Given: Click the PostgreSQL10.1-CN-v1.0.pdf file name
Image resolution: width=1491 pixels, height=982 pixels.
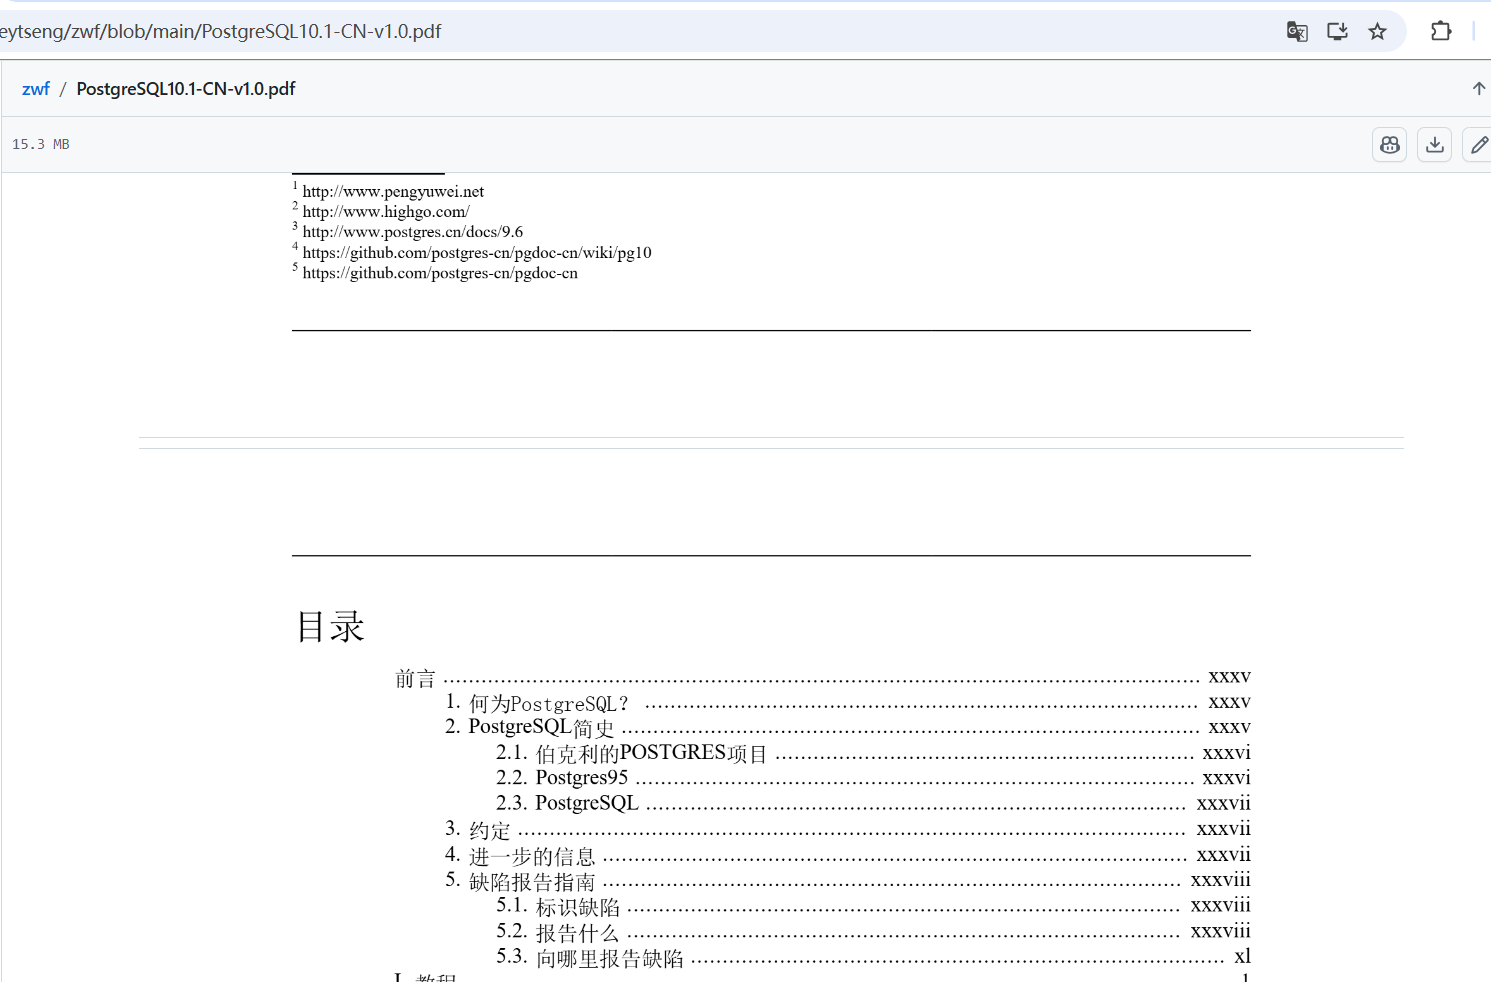Looking at the screenshot, I should 186,89.
